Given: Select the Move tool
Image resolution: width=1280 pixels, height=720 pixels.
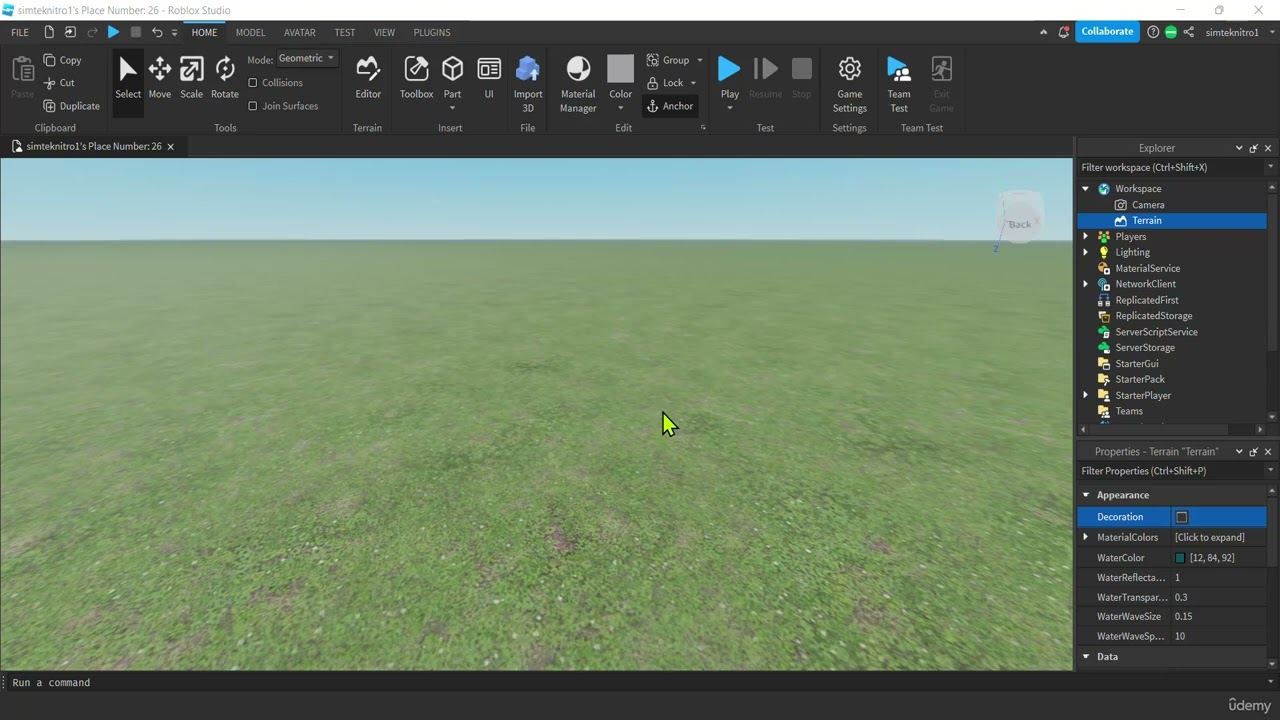Looking at the screenshot, I should point(159,78).
